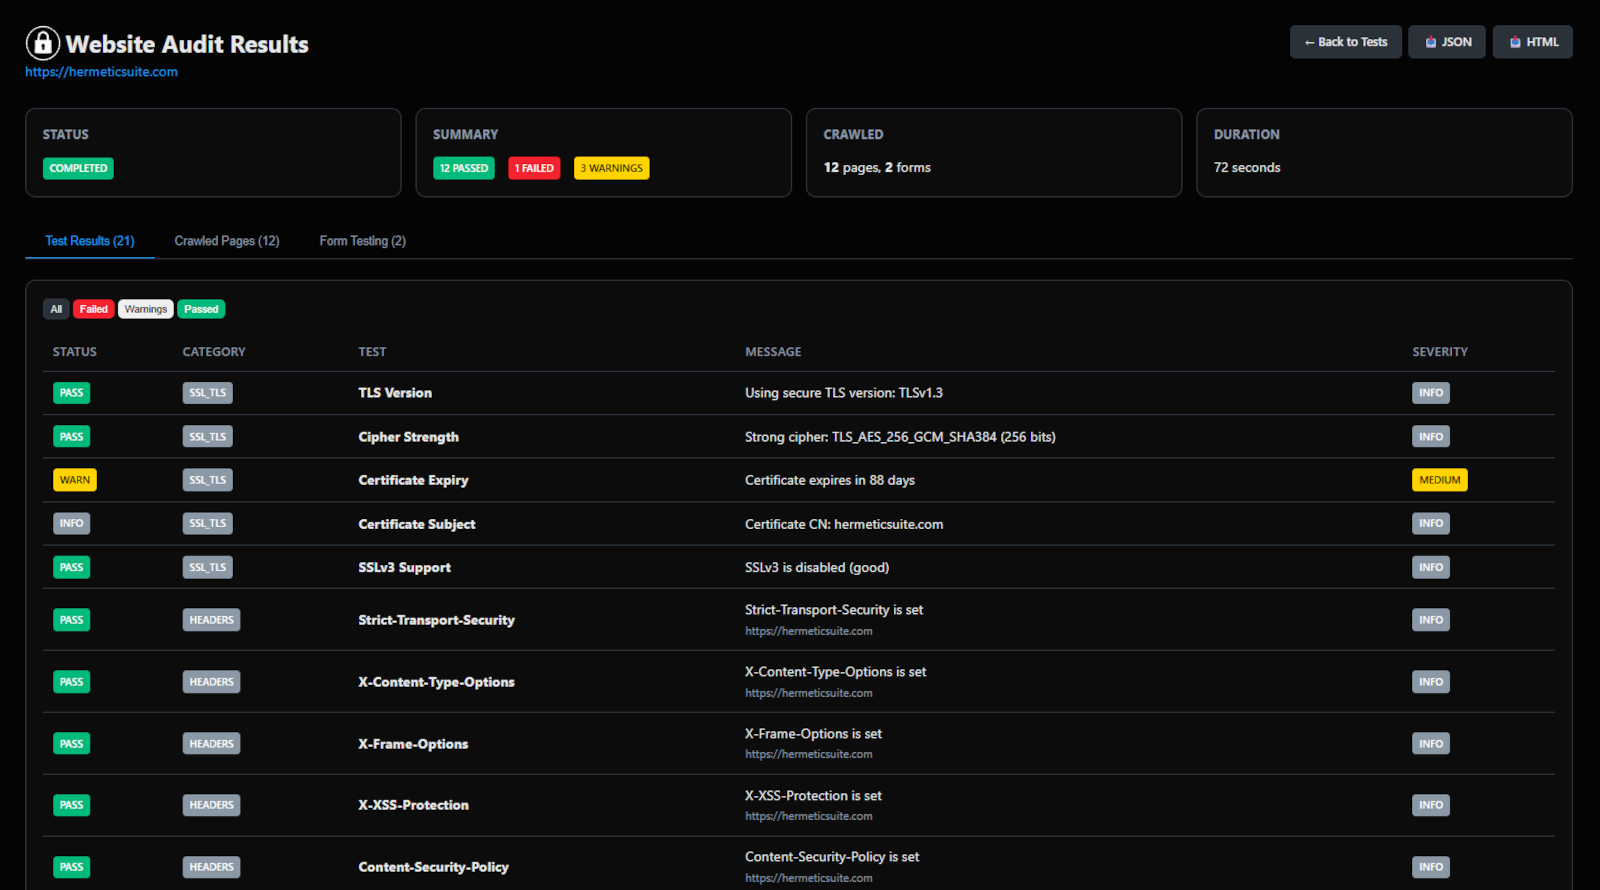Switch to Crawled Pages tab

[x=227, y=241]
